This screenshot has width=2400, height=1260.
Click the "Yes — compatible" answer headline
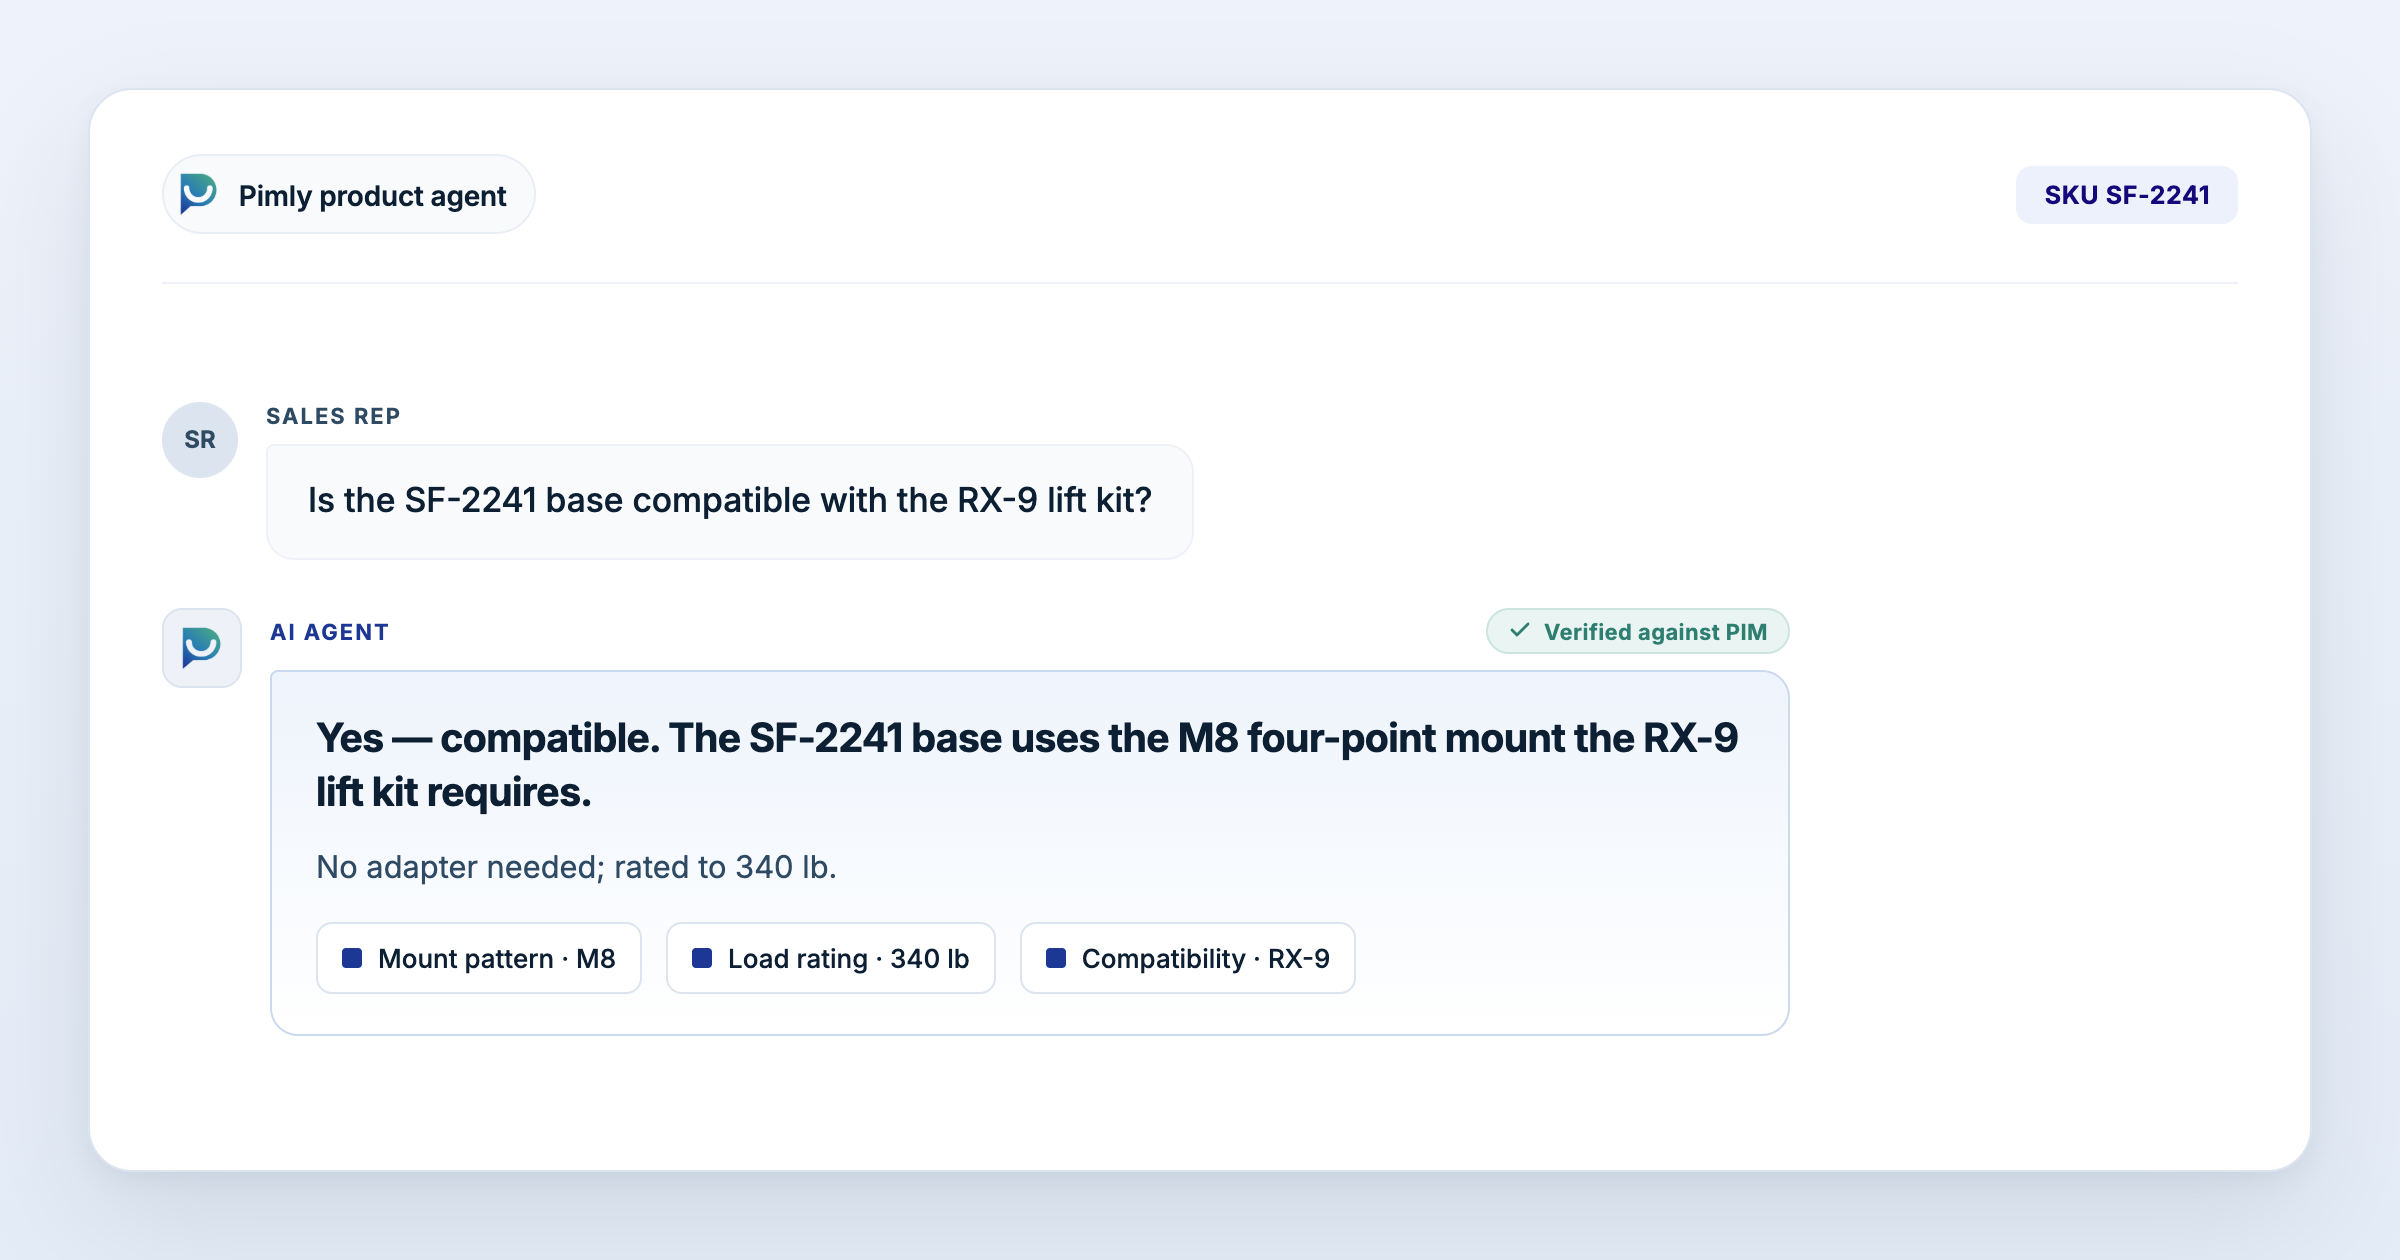pyautogui.click(x=1027, y=765)
